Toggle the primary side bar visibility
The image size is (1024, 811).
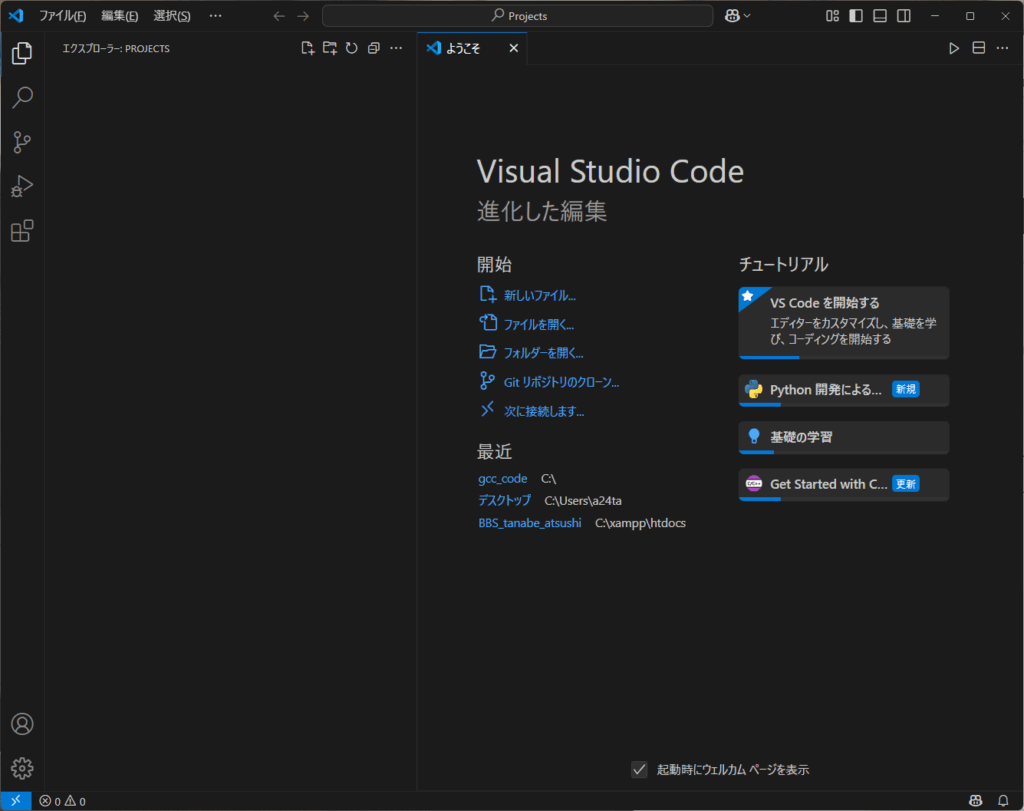pyautogui.click(x=856, y=16)
